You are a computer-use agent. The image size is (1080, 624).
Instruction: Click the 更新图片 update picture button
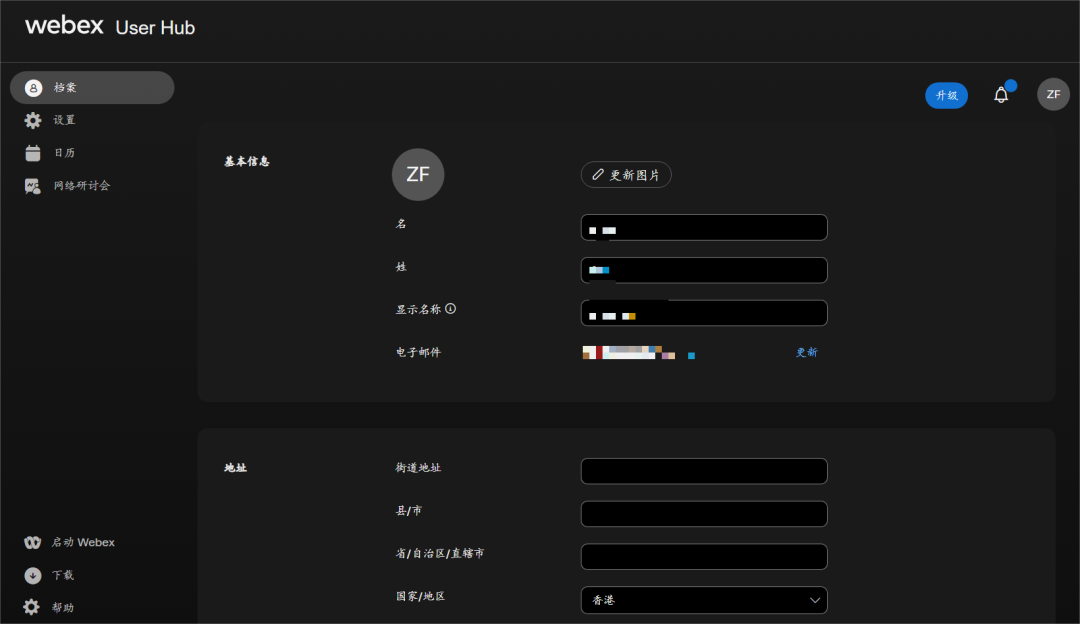(626, 174)
